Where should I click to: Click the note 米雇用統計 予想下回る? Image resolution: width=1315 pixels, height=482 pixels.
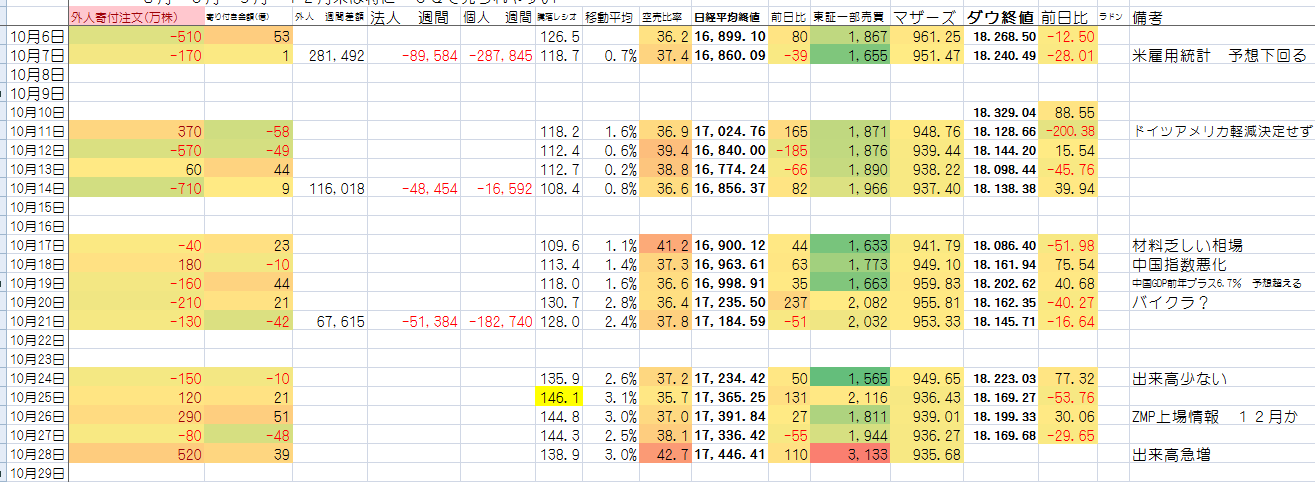1220,56
